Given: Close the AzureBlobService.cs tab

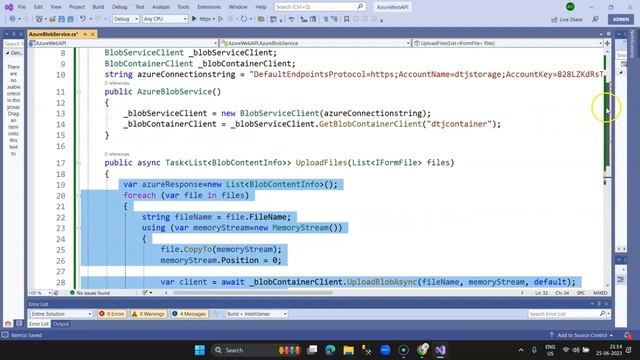Looking at the screenshot, I should [93, 34].
